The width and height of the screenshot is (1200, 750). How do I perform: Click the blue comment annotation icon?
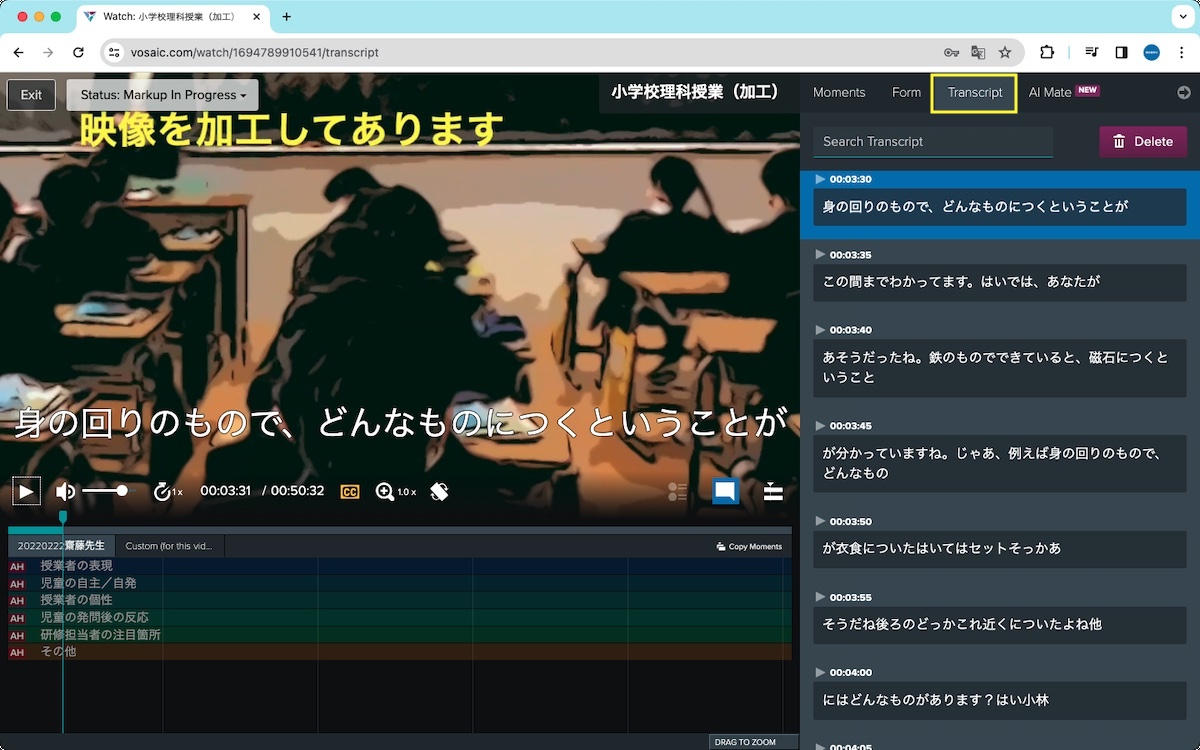point(725,491)
